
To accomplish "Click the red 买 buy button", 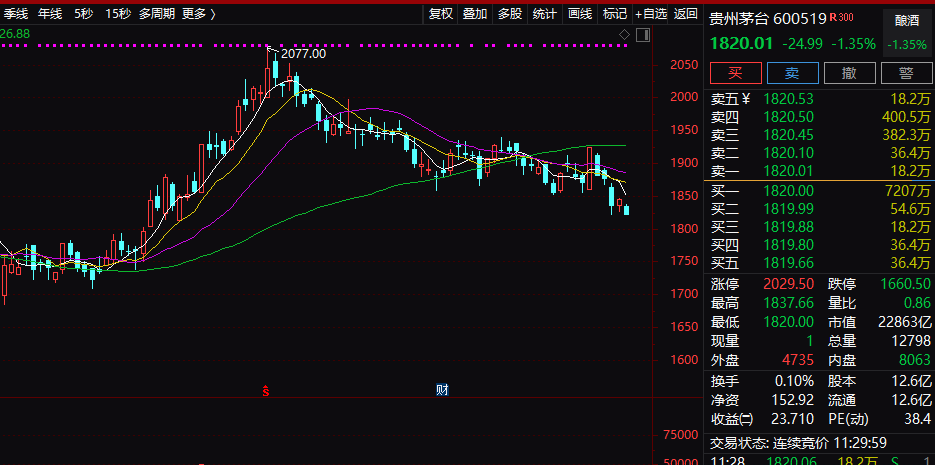I will point(735,73).
